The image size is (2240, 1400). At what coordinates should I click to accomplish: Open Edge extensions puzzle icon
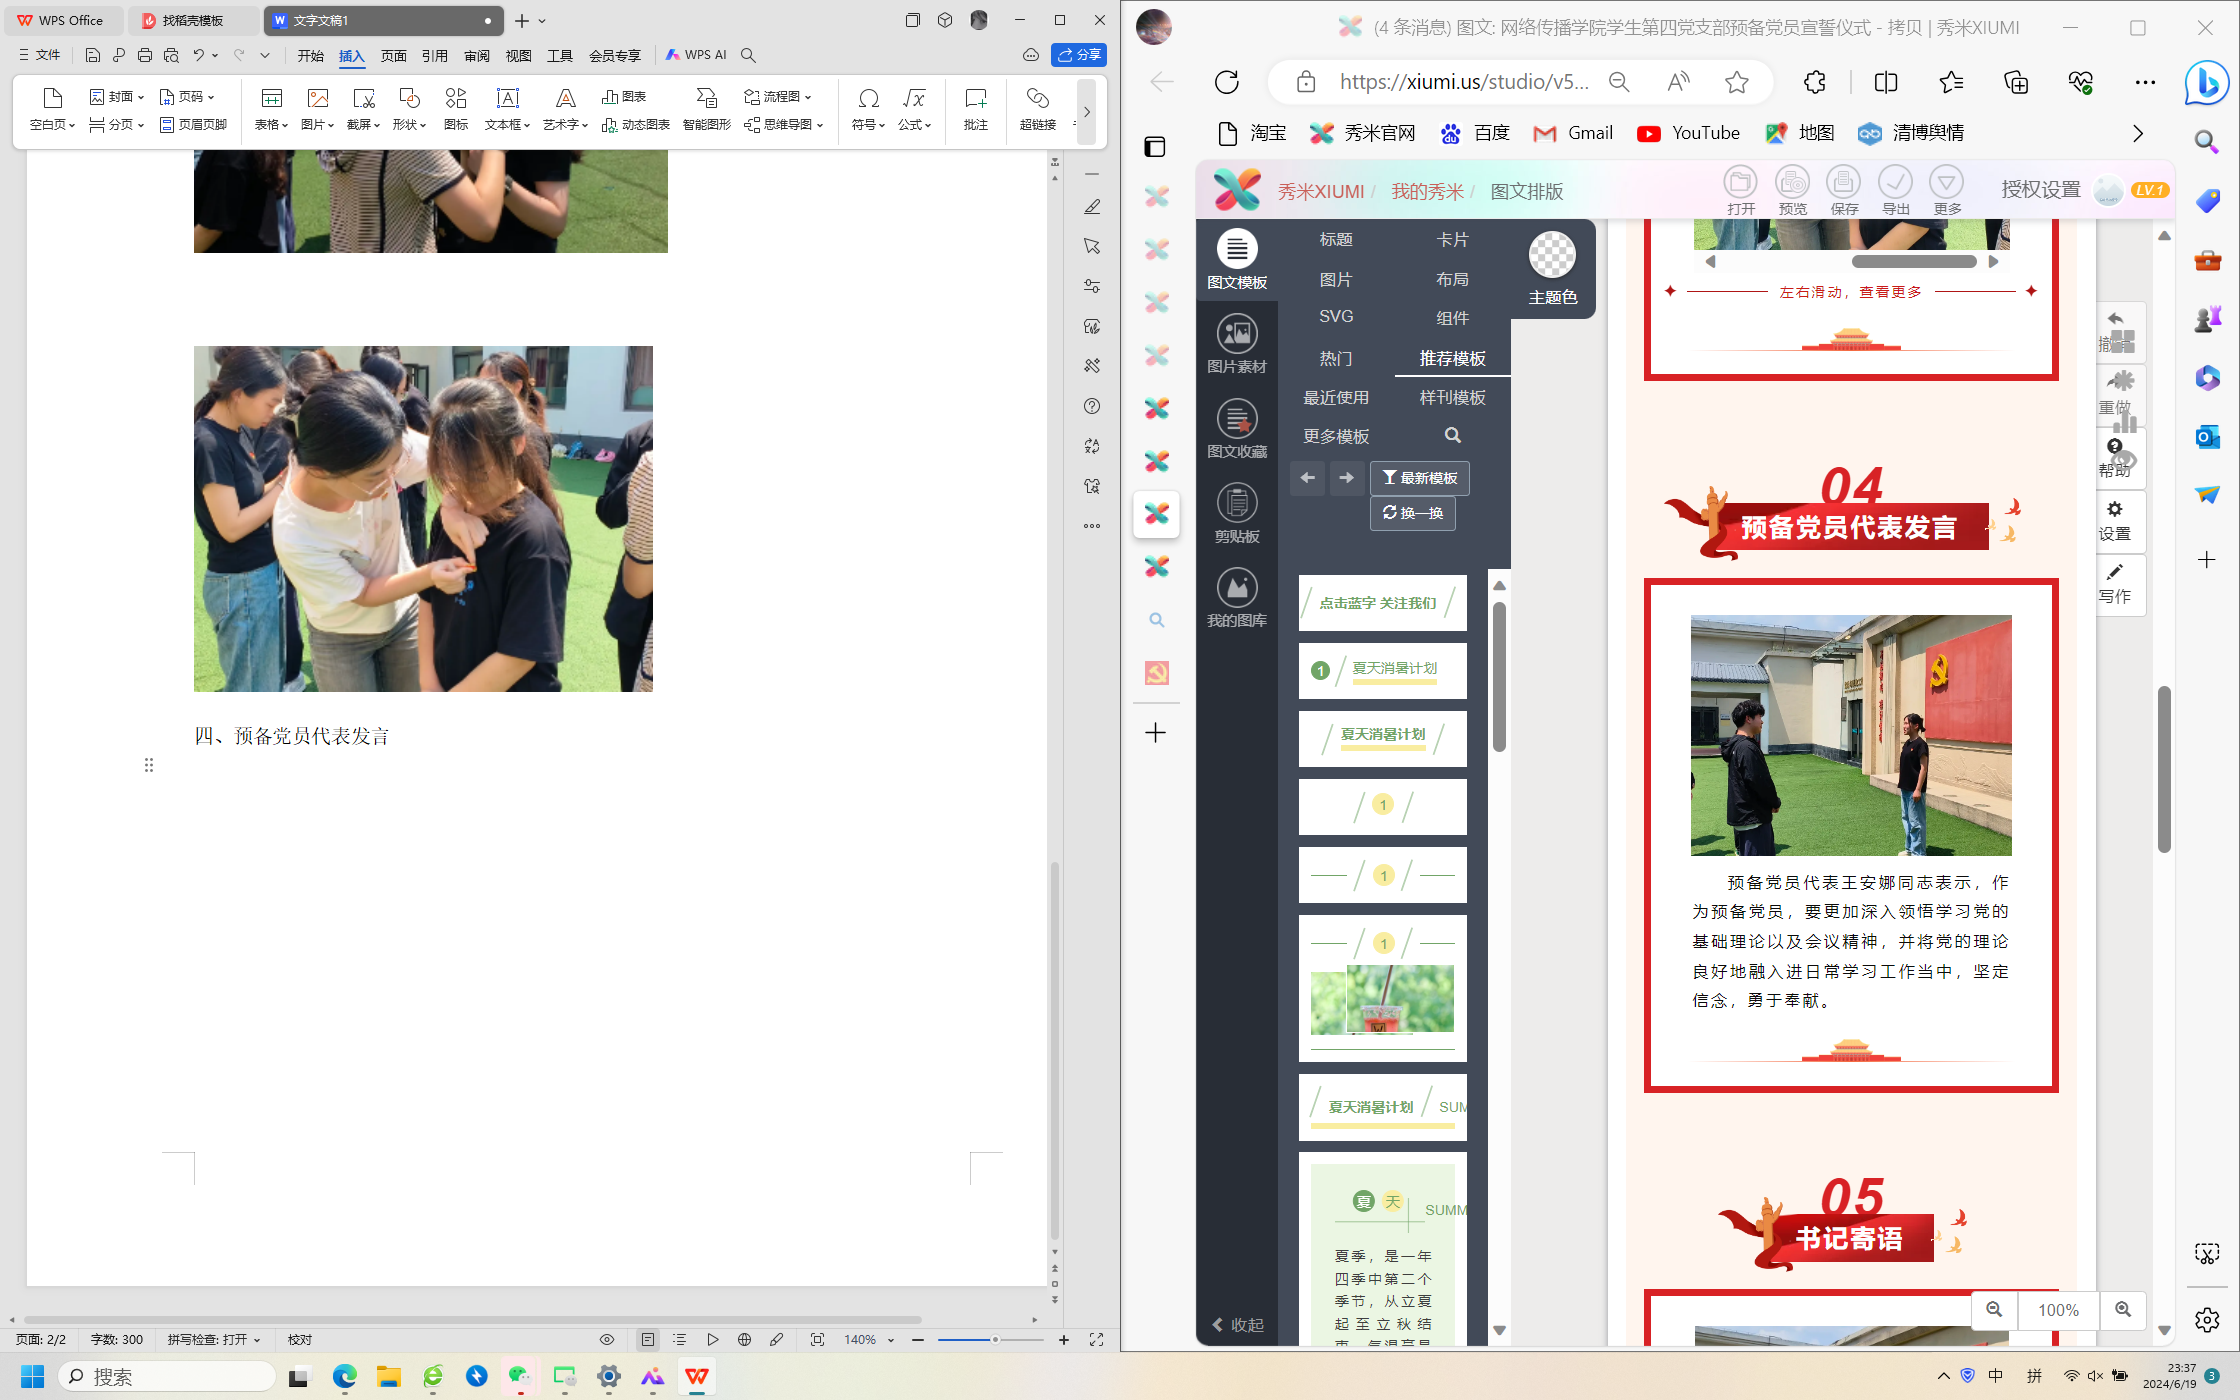tap(1815, 82)
